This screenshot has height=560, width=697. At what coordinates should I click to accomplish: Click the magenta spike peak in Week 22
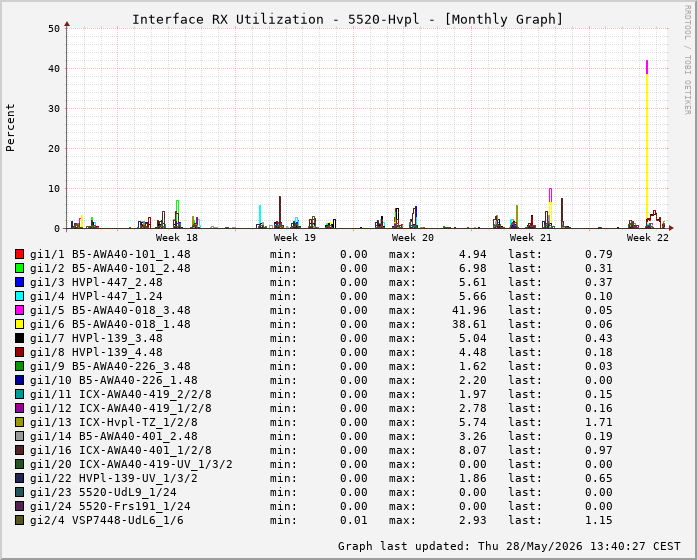647,67
